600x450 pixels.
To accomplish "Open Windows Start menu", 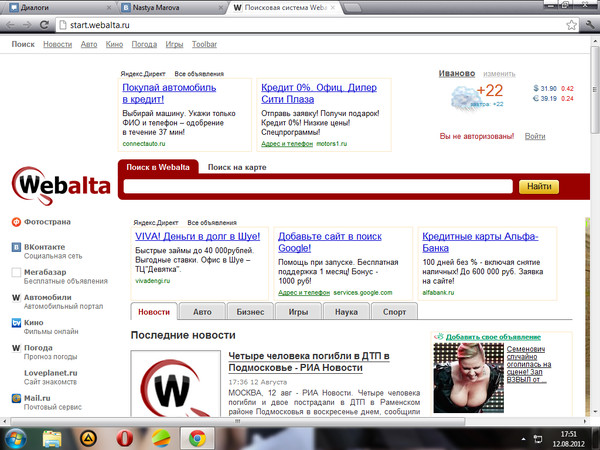I will 16,439.
